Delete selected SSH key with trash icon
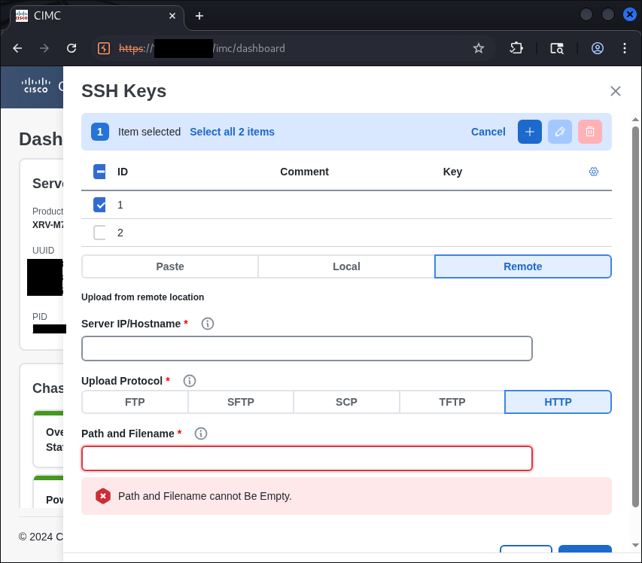This screenshot has height=563, width=642. coord(590,132)
